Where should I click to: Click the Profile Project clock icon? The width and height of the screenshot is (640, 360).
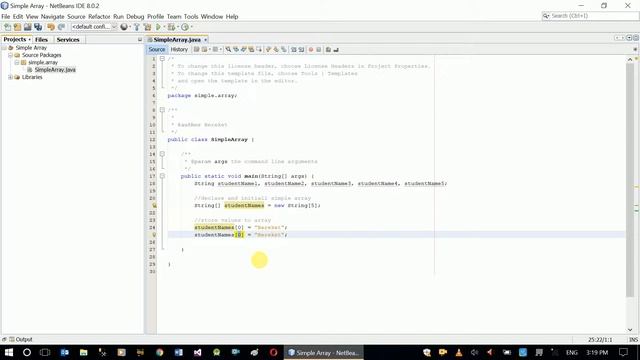coord(185,27)
